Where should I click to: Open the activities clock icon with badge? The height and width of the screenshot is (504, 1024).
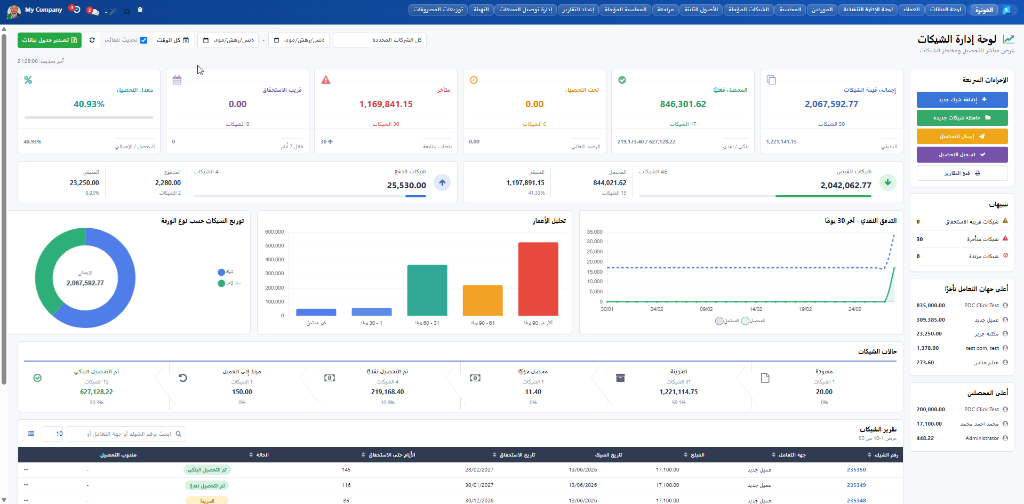point(76,10)
